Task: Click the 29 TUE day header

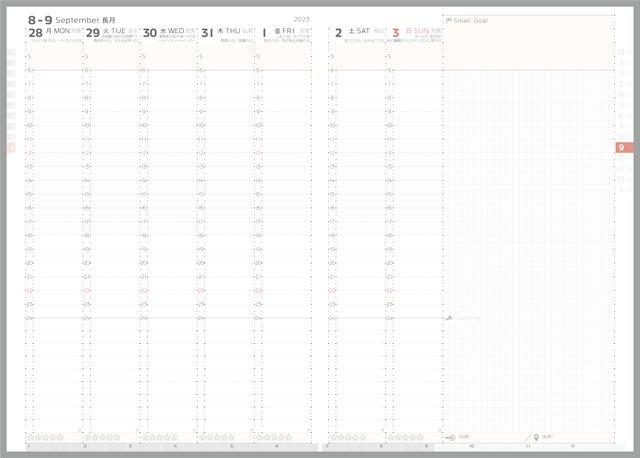Action: (x=107, y=32)
